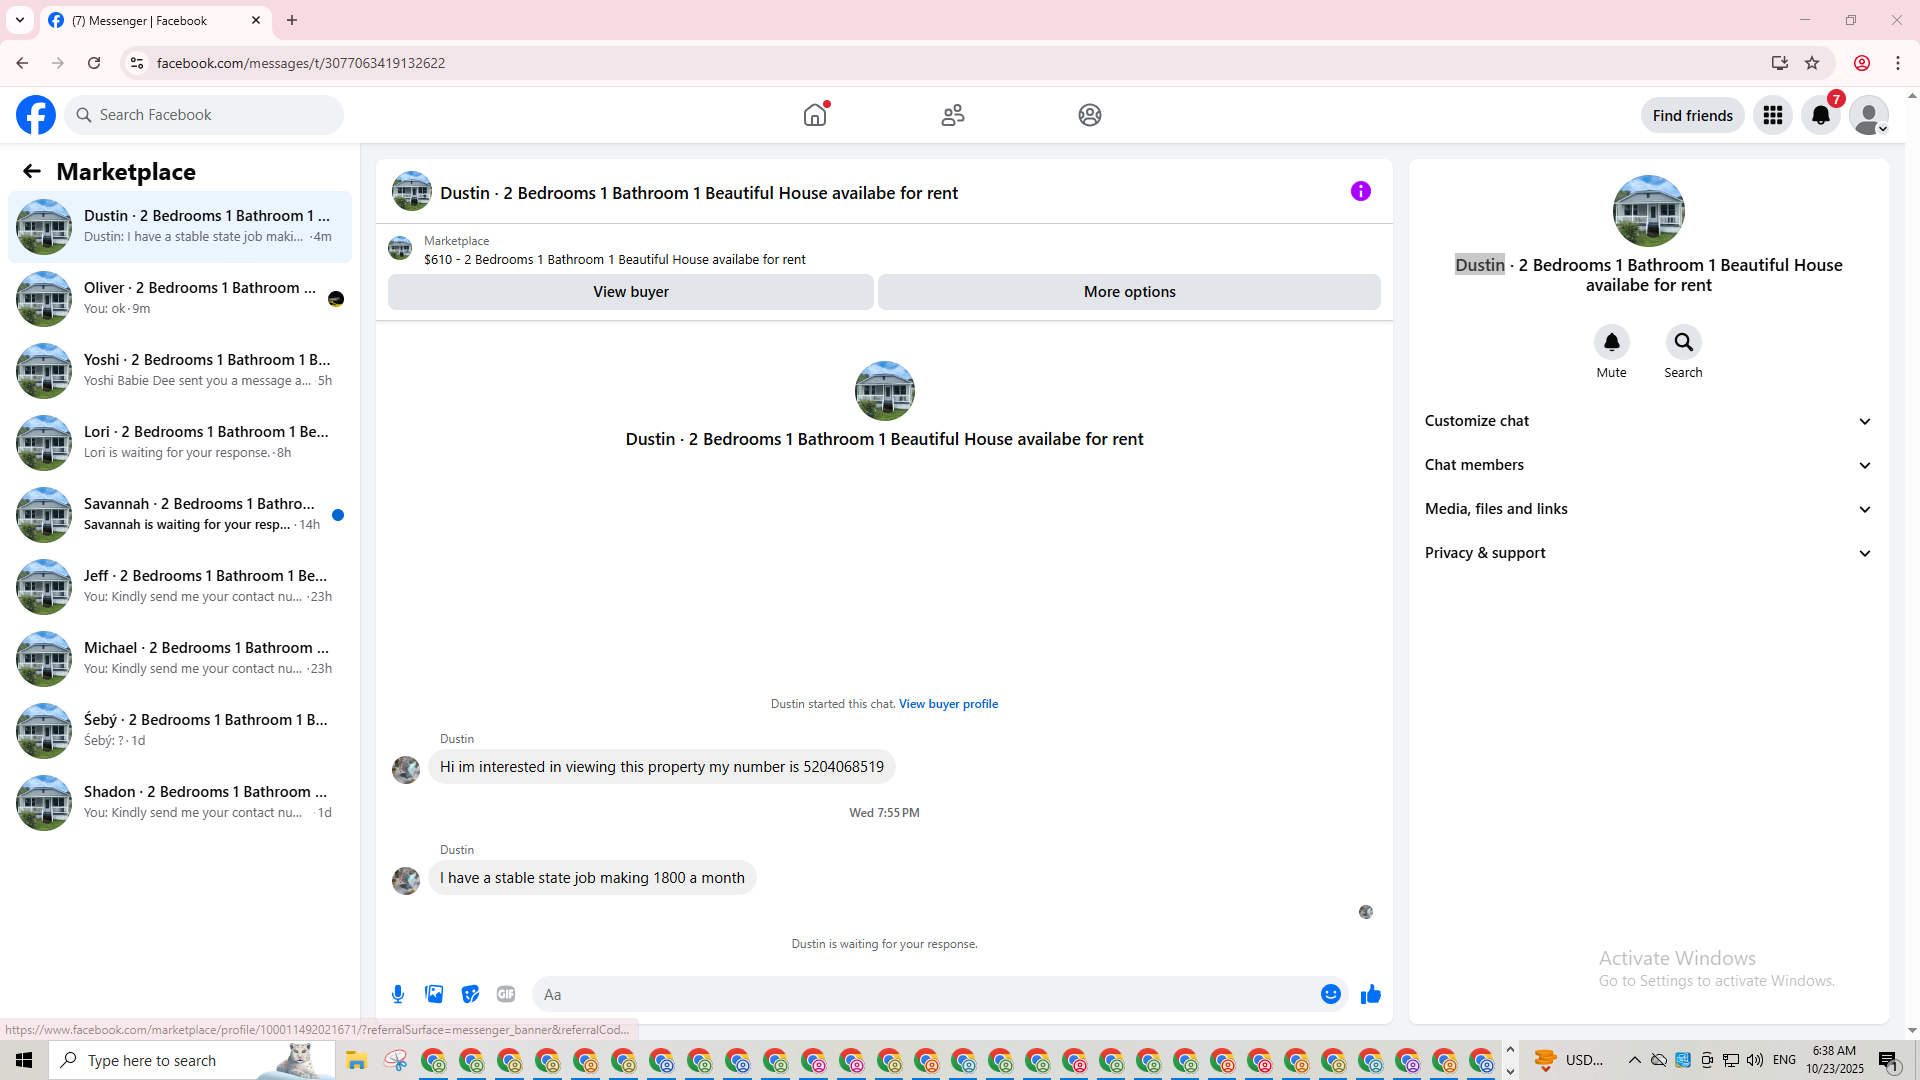This screenshot has height=1080, width=1920.
Task: Click the voice clip microphone icon
Action: (398, 994)
